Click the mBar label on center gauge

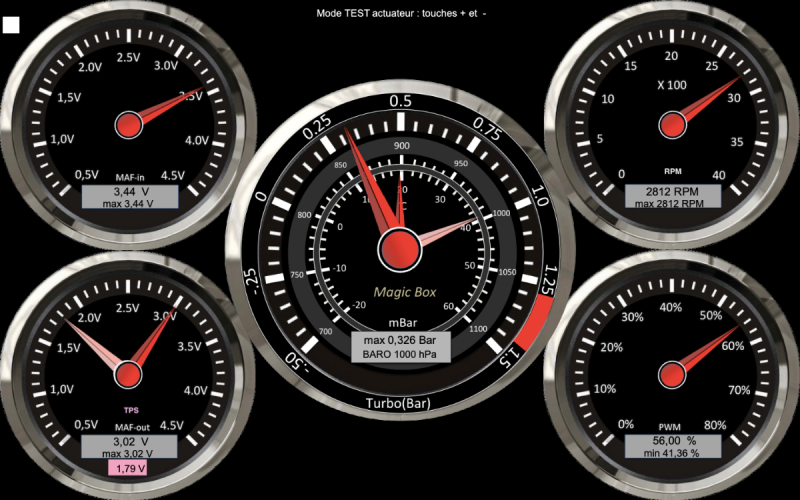pos(400,323)
